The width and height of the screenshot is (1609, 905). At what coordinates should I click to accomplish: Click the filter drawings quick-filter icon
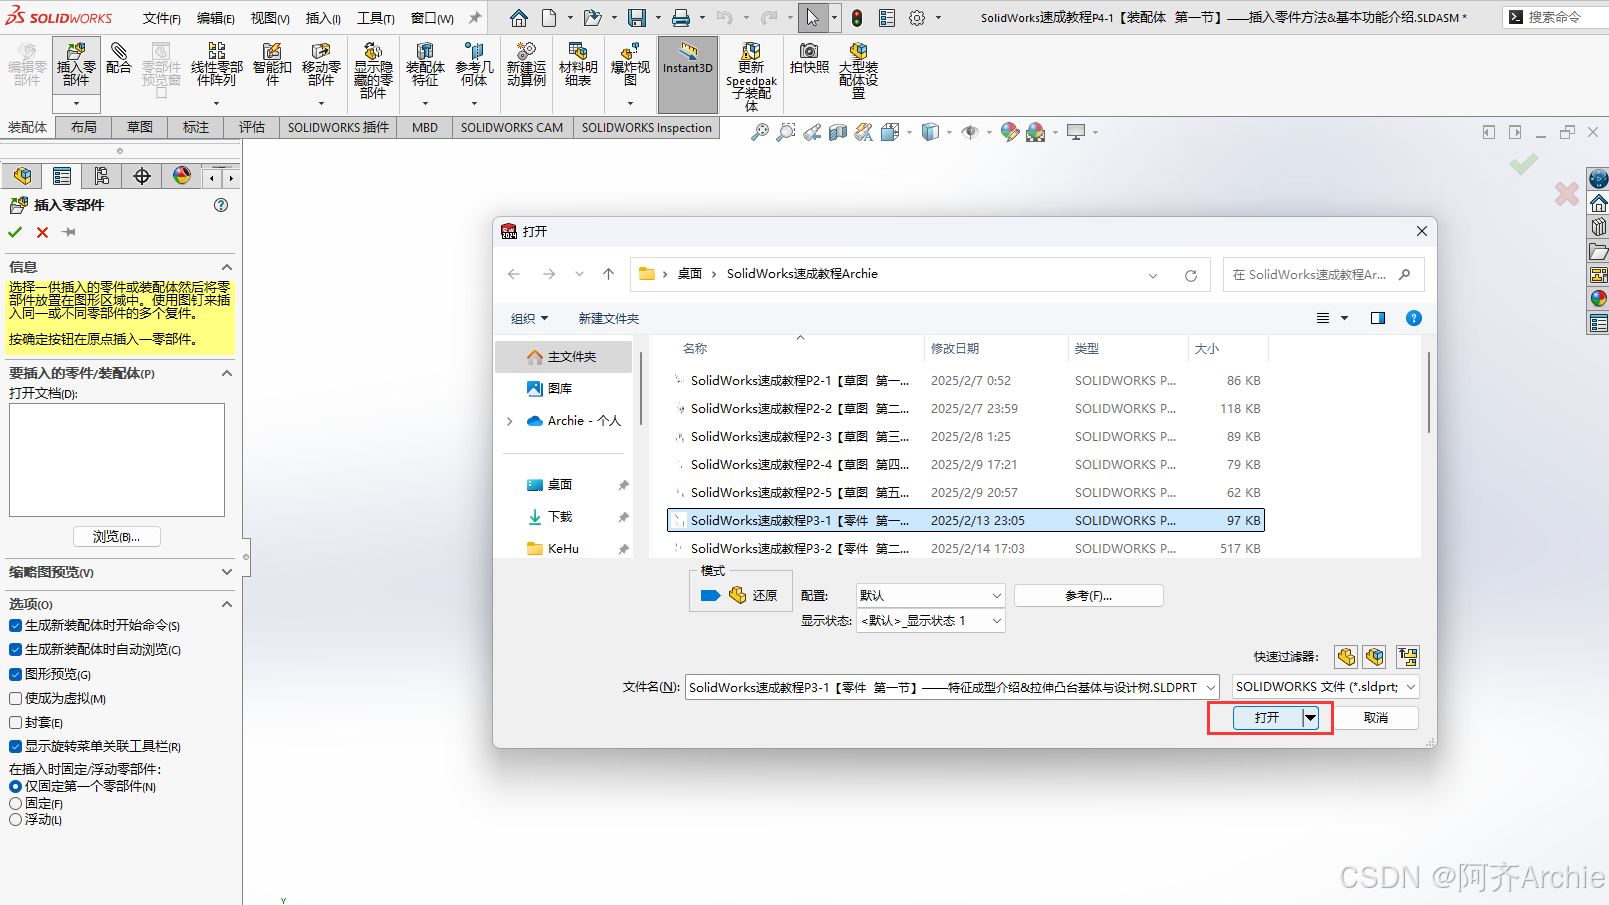click(x=1408, y=657)
